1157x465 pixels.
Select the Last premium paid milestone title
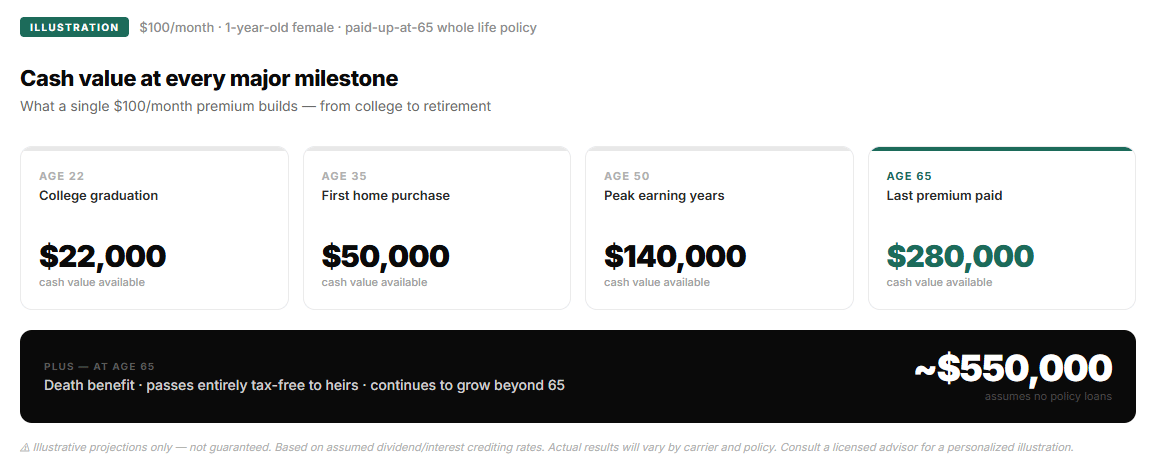[944, 196]
